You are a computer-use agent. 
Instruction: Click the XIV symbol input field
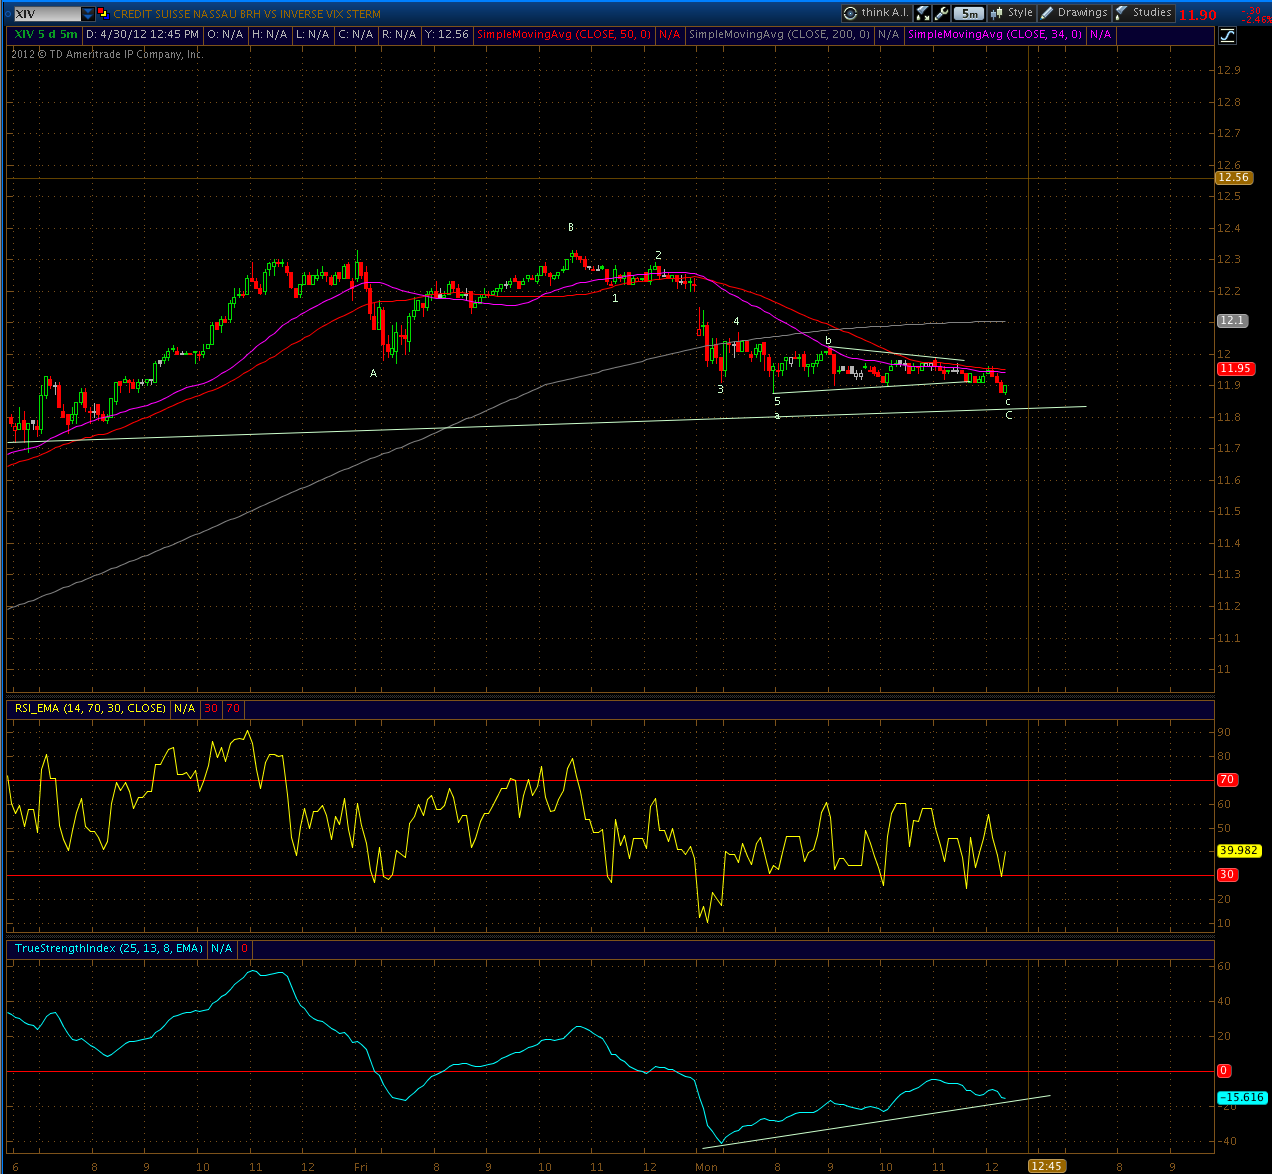tap(47, 14)
